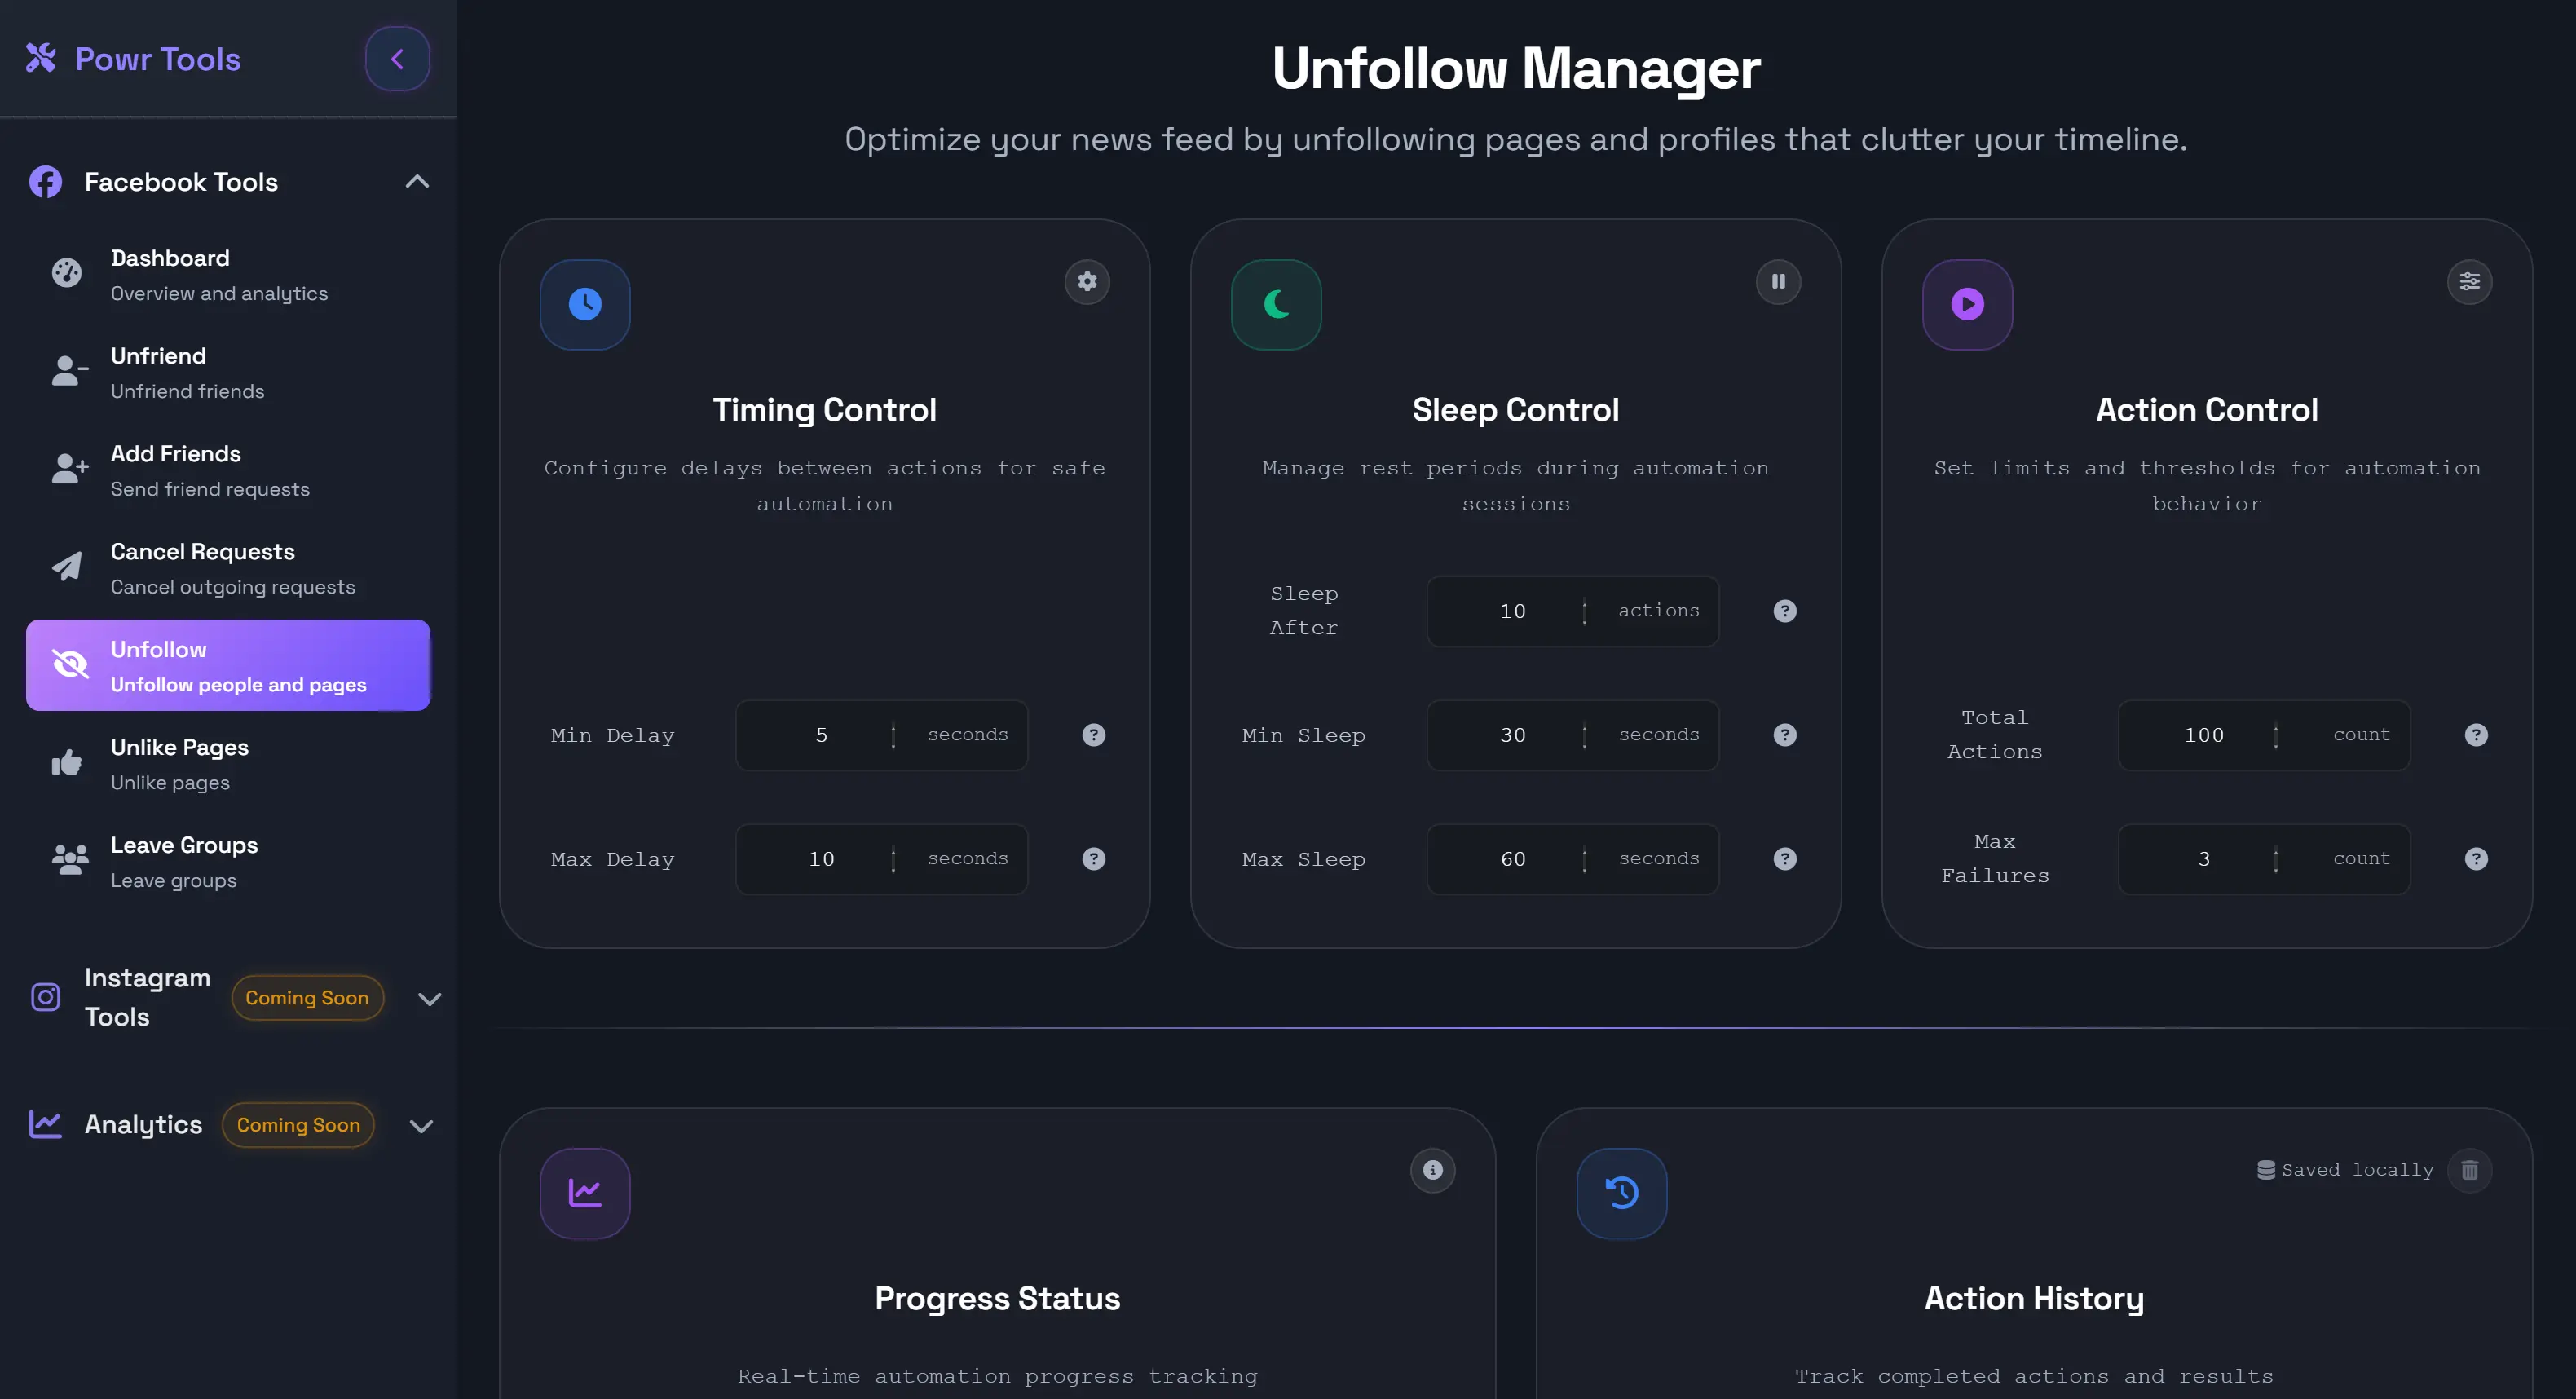The height and width of the screenshot is (1399, 2576).
Task: Click the Action Control card title
Action: 2207,410
